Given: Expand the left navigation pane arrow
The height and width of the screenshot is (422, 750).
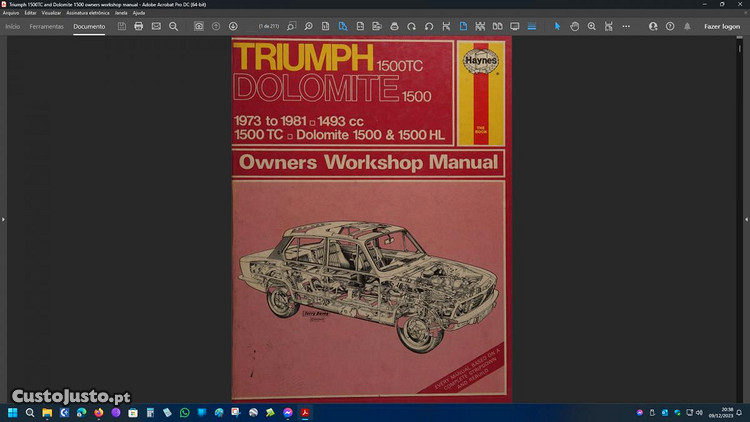Looking at the screenshot, I should pyautogui.click(x=4, y=216).
